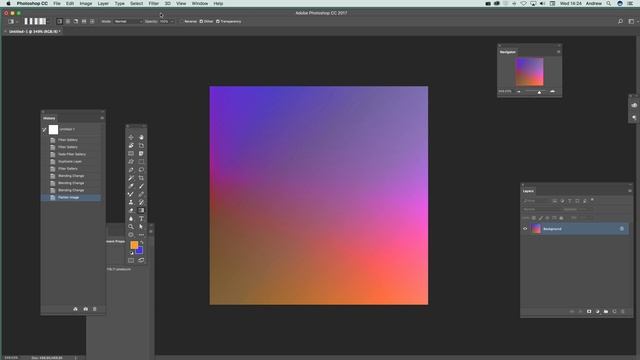The height and width of the screenshot is (360, 640).
Task: Toggle the Dither checkbox
Action: pyautogui.click(x=201, y=21)
